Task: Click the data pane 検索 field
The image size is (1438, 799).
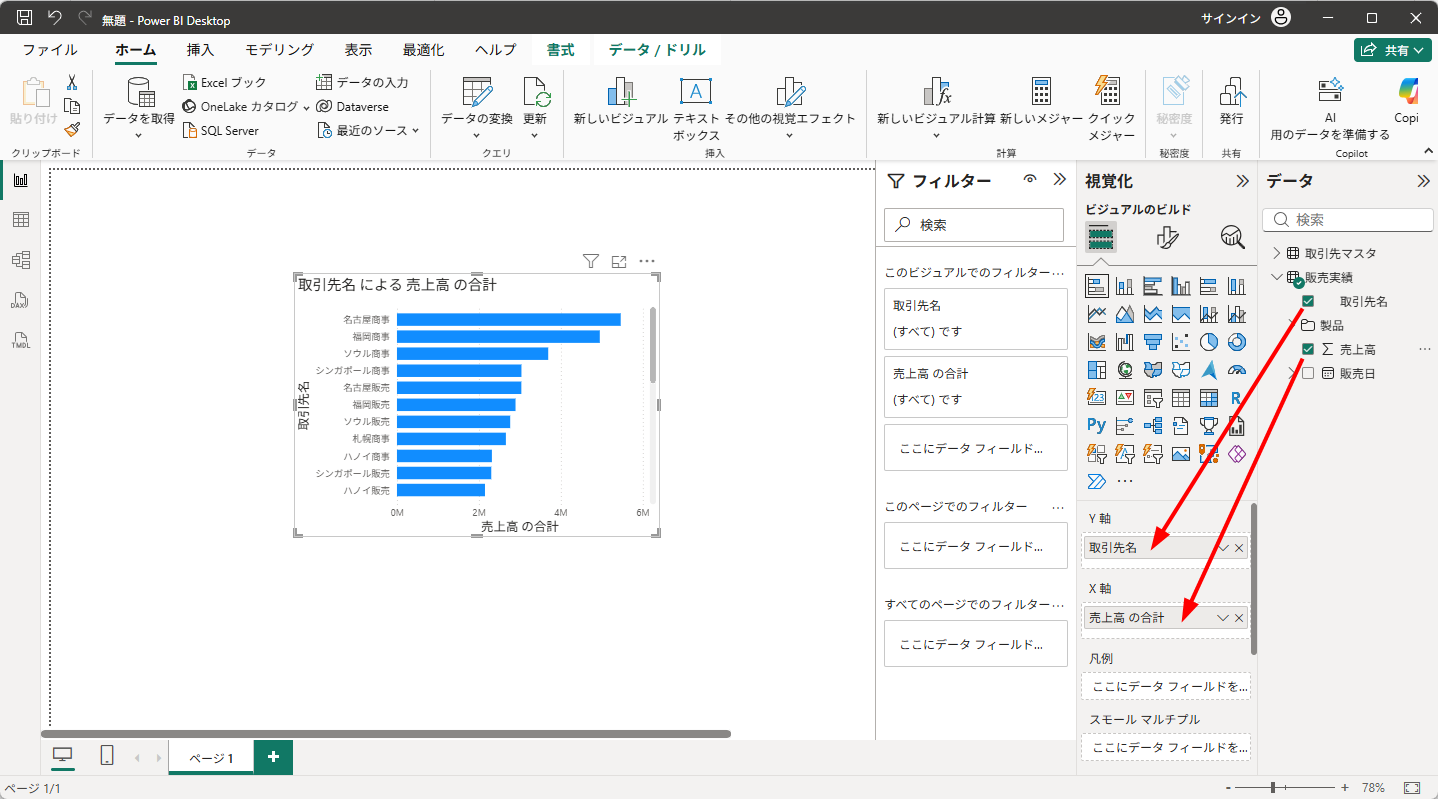Action: pos(1348,220)
